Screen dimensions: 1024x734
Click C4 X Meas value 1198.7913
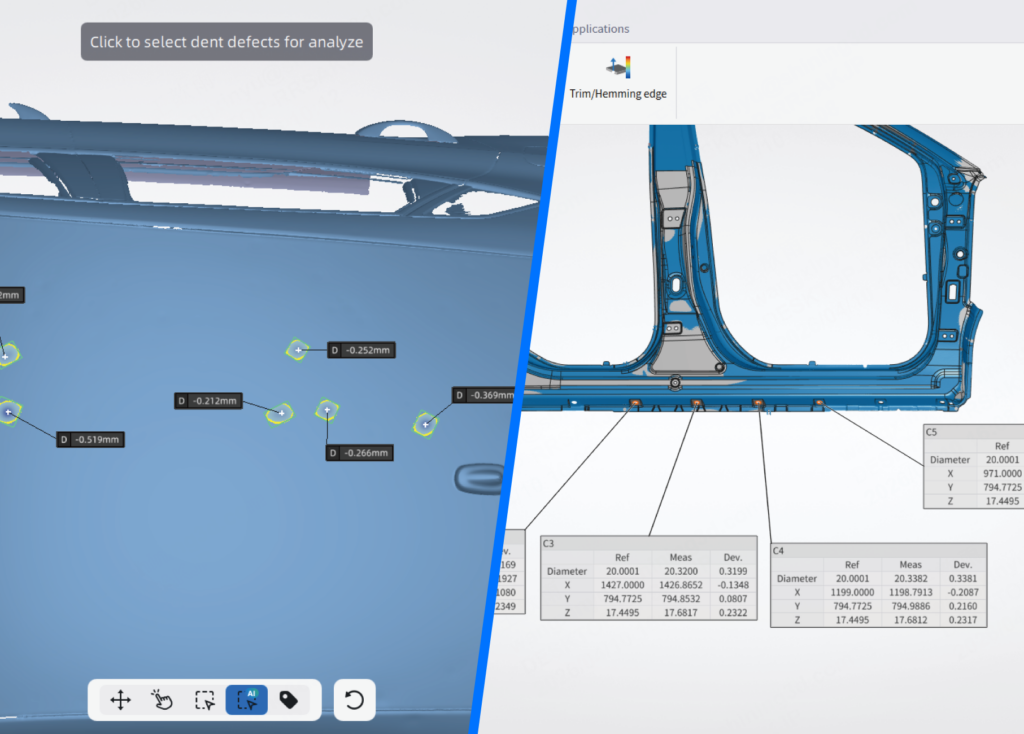tap(910, 592)
